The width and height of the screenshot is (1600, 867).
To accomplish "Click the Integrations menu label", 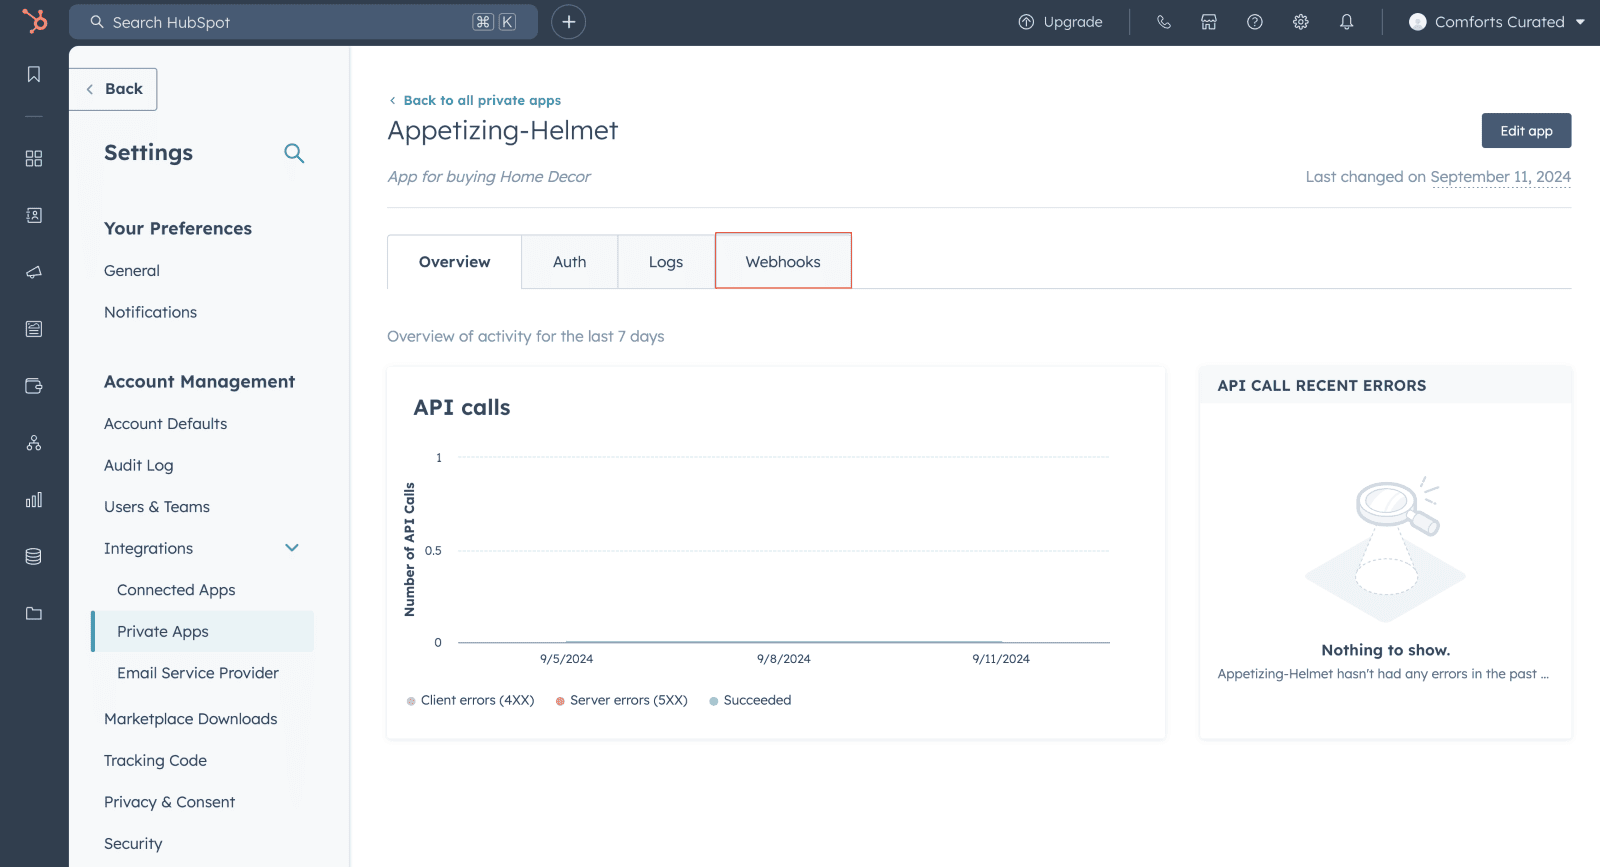I will click(x=149, y=548).
